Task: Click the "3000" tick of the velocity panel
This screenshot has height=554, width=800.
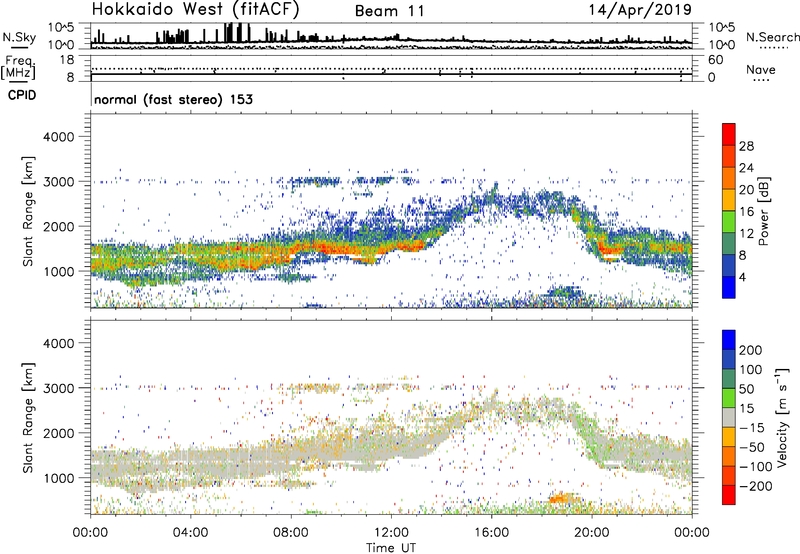Action: pos(59,388)
